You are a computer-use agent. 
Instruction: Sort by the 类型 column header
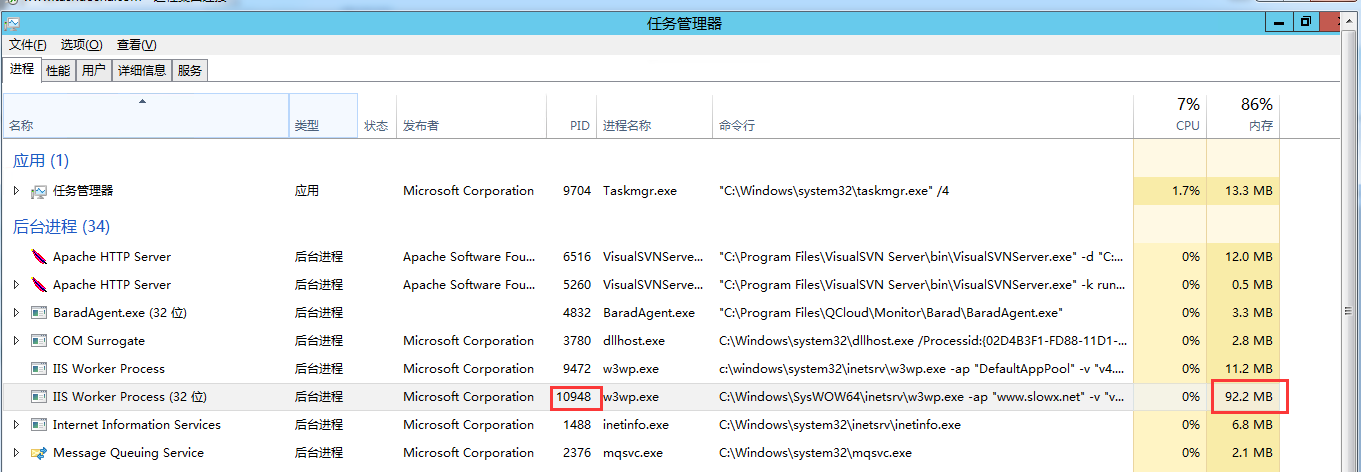[323, 115]
